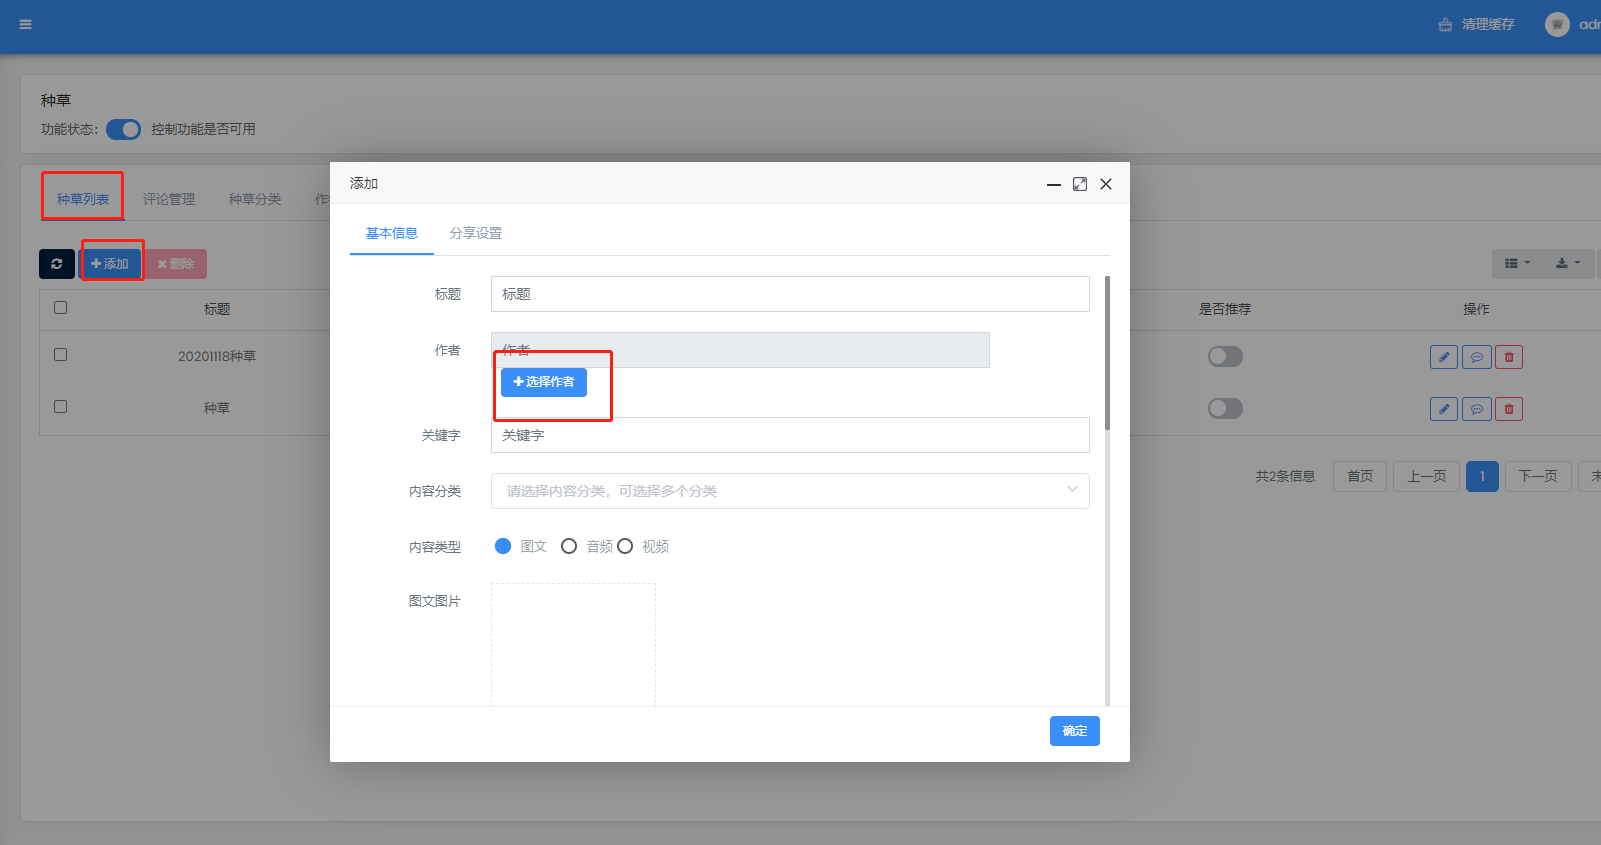Open the export download dropdown
Viewport: 1601px width, 845px height.
click(x=1567, y=263)
